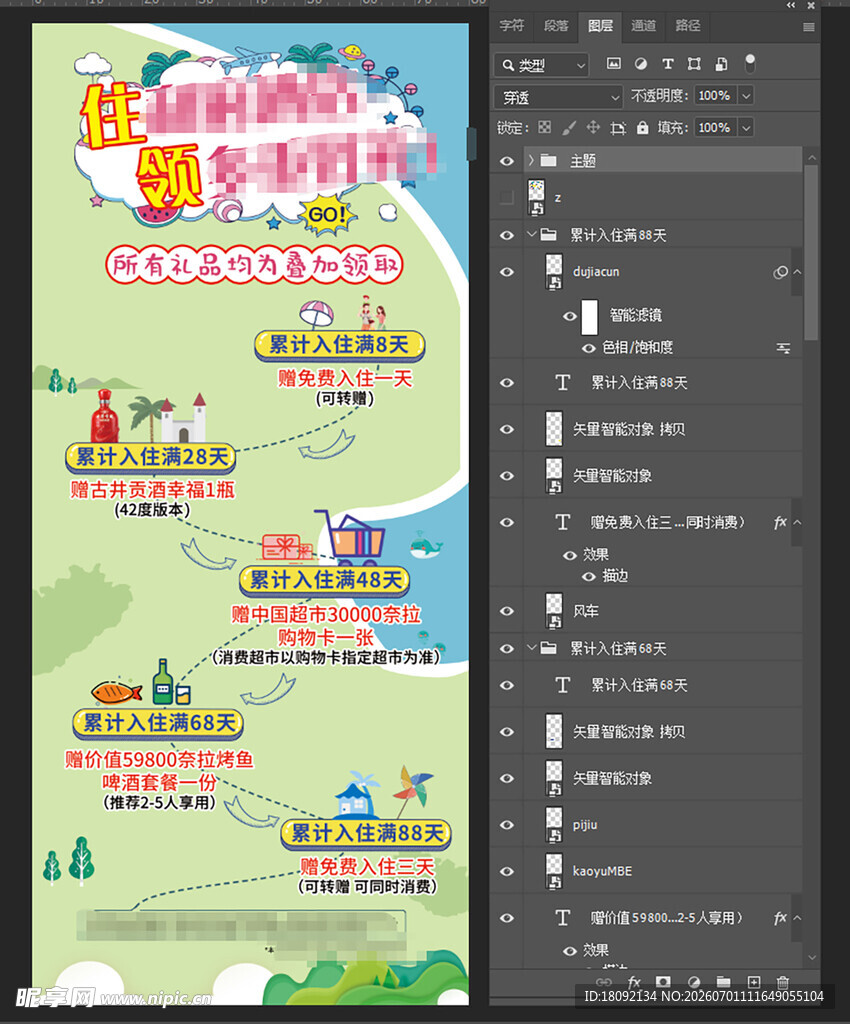Click the fx icon on 赠价值59800 text layer
This screenshot has width=850, height=1024.
(x=779, y=918)
